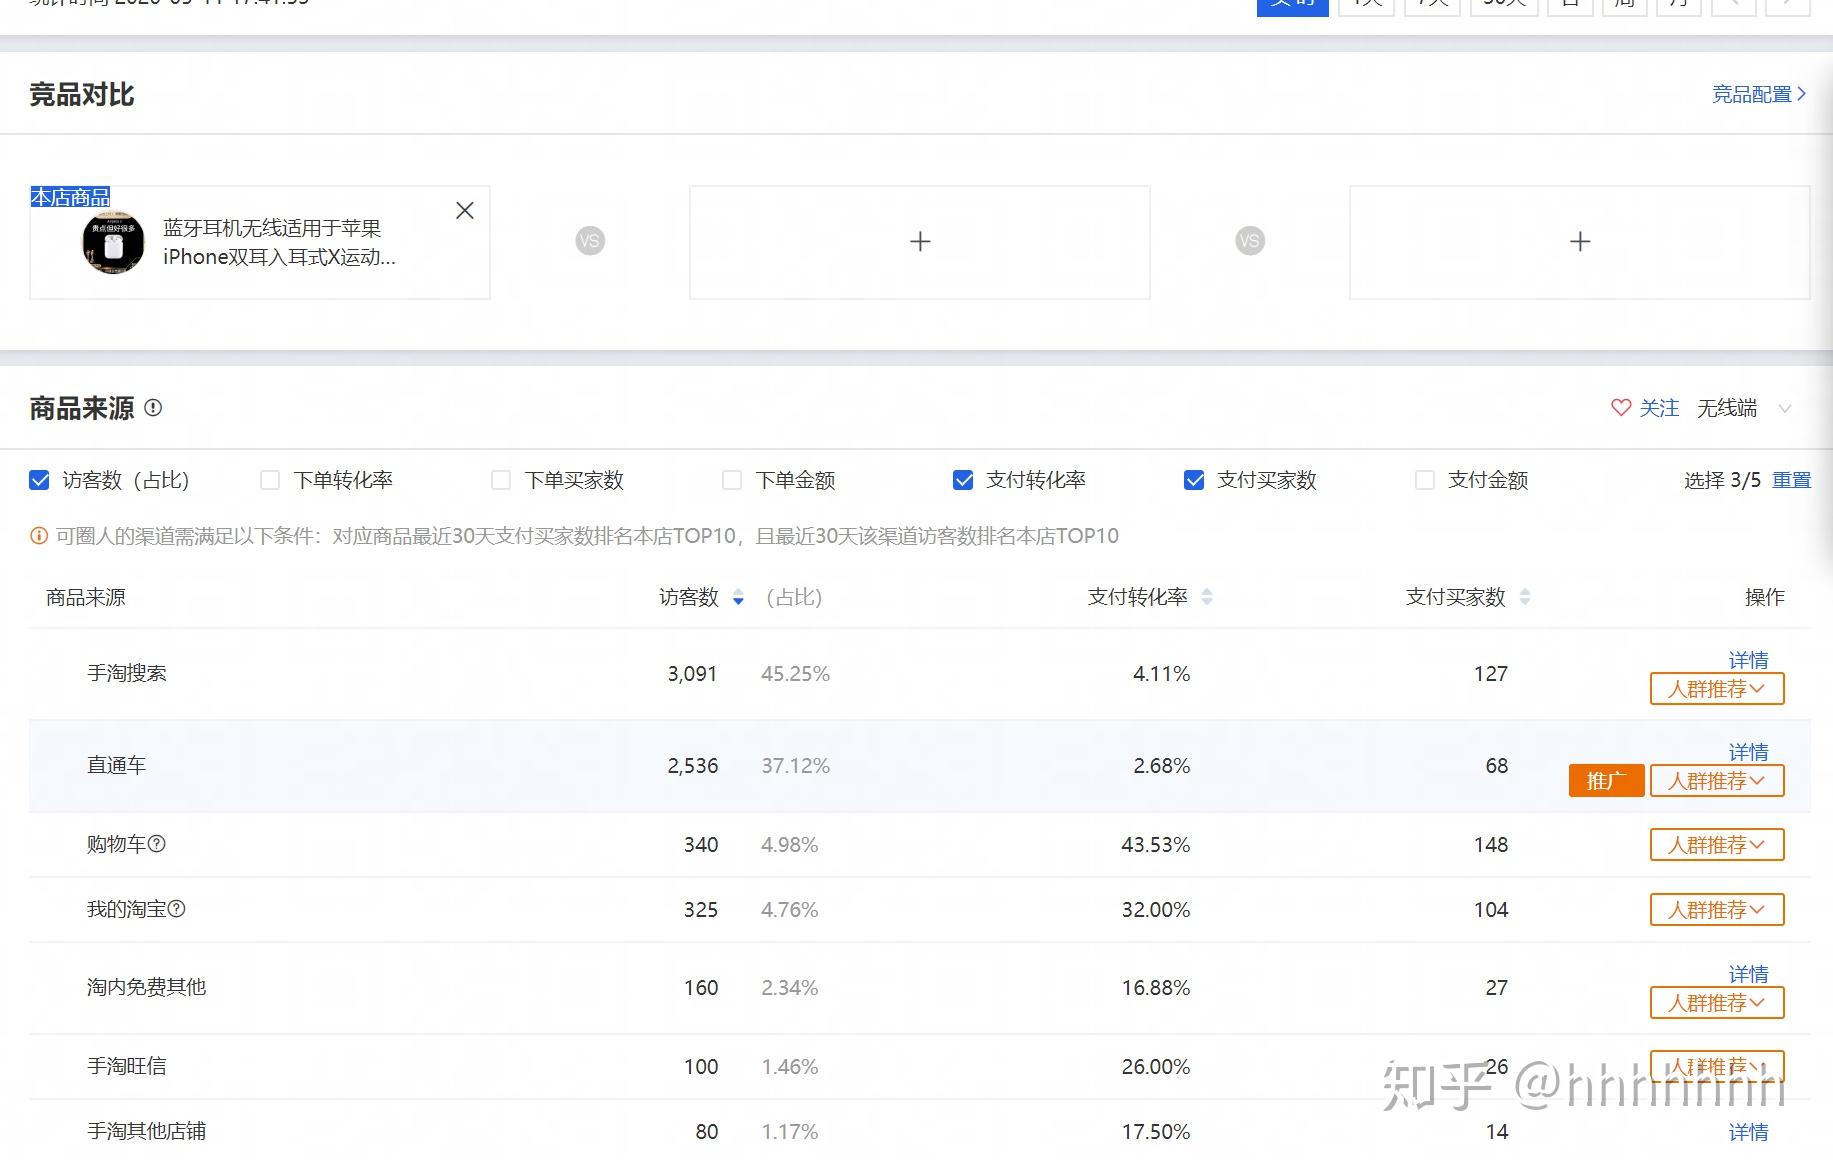Click 推广 button for 直通车
Image resolution: width=1833 pixels, height=1160 pixels.
coord(1606,781)
